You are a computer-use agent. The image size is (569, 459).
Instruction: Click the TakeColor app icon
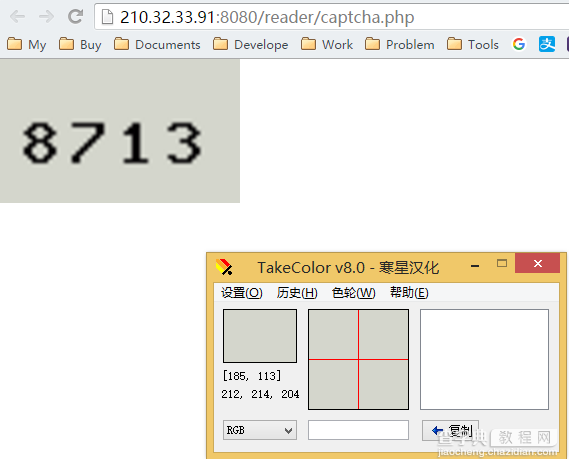tap(224, 267)
